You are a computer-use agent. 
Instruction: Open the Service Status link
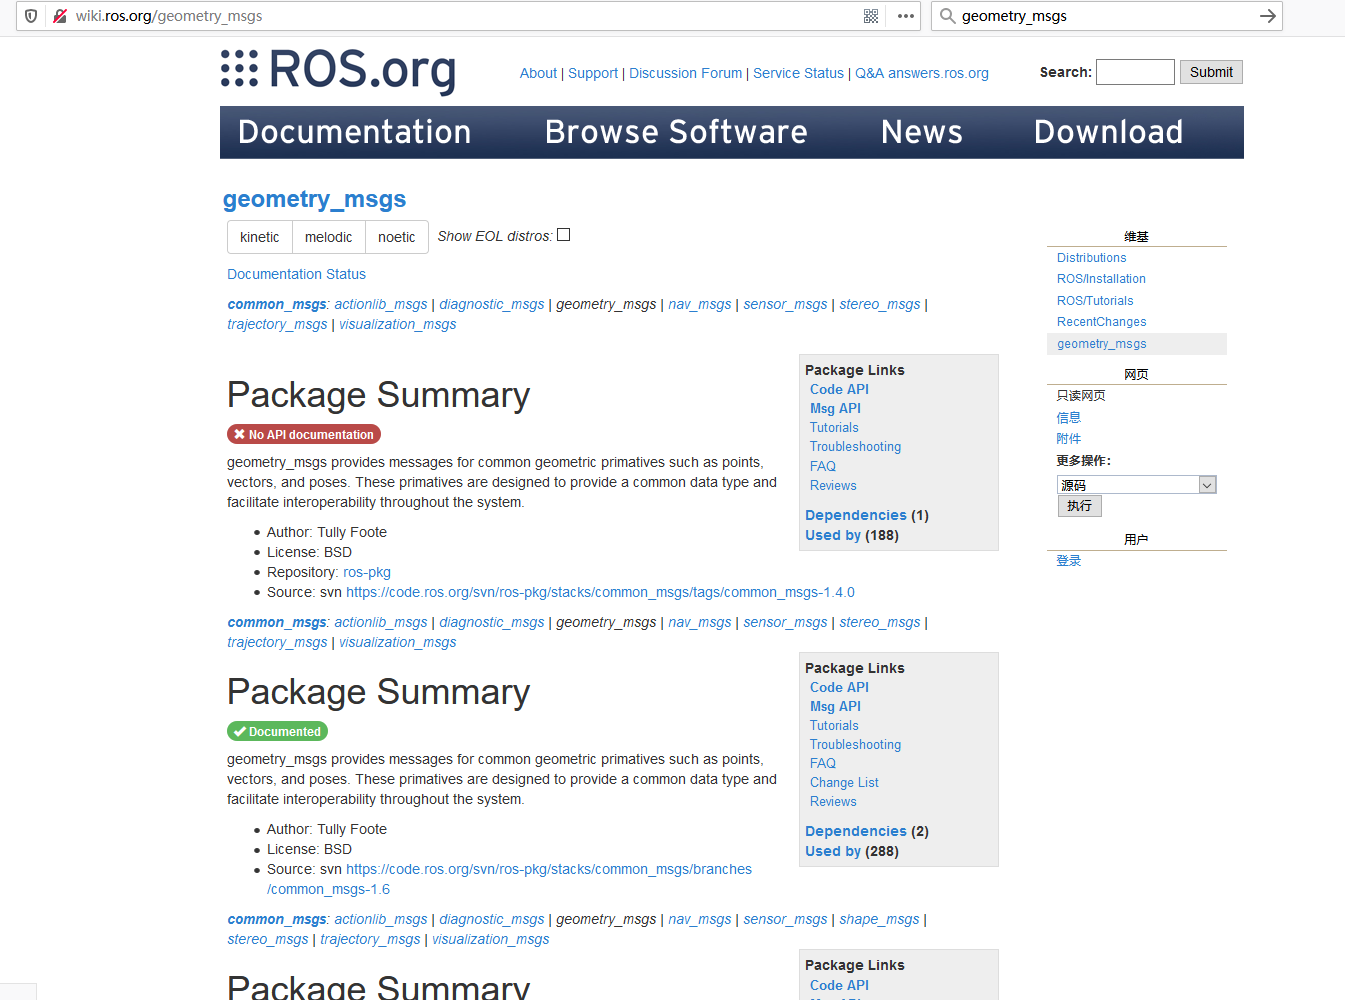tap(798, 73)
